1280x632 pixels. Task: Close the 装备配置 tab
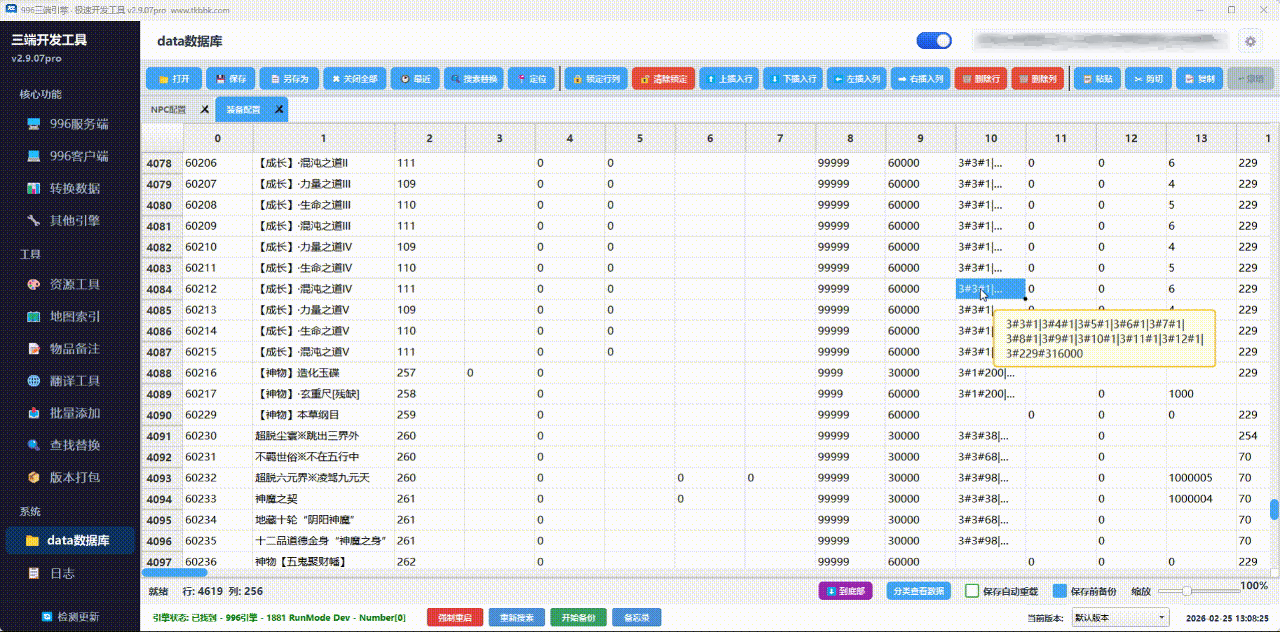click(279, 110)
